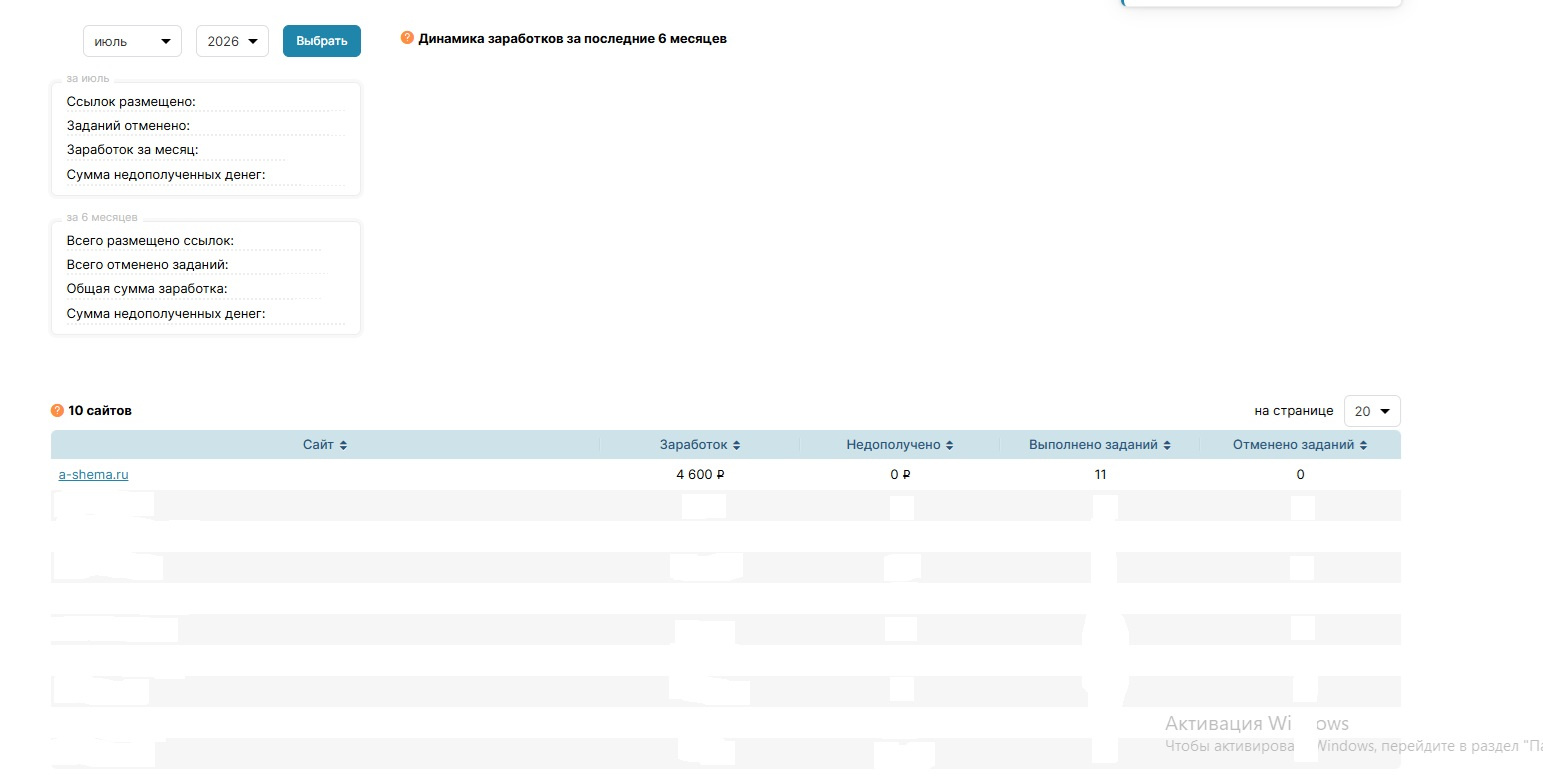Screen dimensions: 1543x778
Task: Select a-shema.ru cancelled tasks value 0
Action: 1300,475
